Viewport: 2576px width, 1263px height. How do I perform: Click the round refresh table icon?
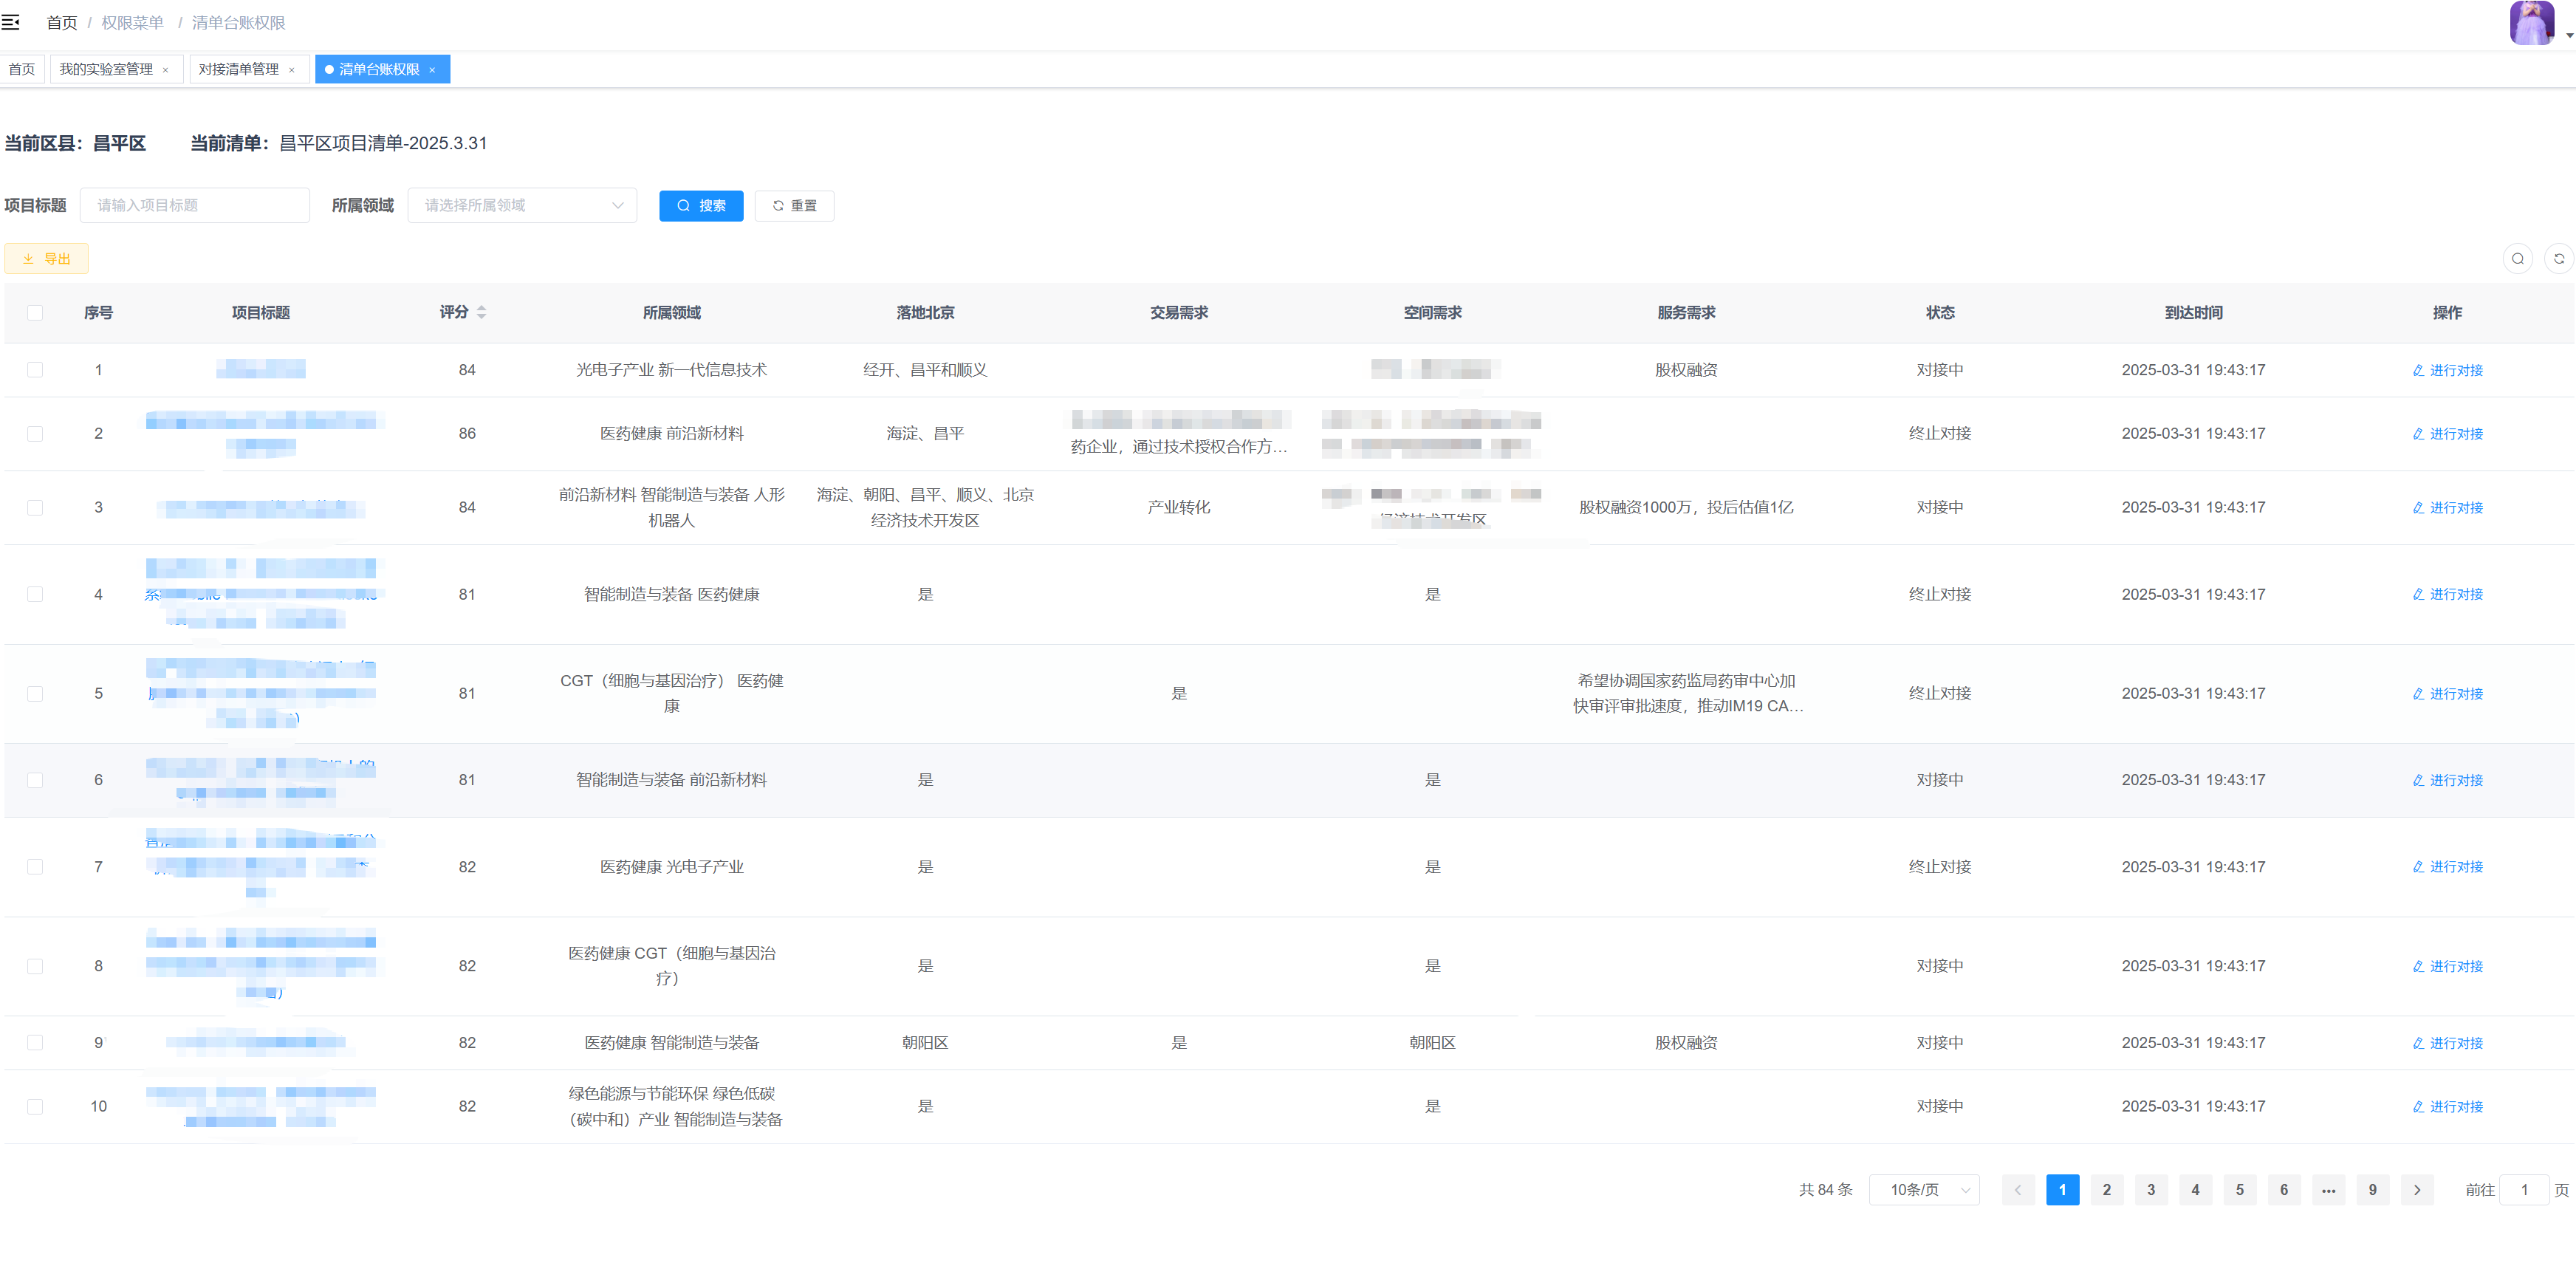tap(2558, 259)
